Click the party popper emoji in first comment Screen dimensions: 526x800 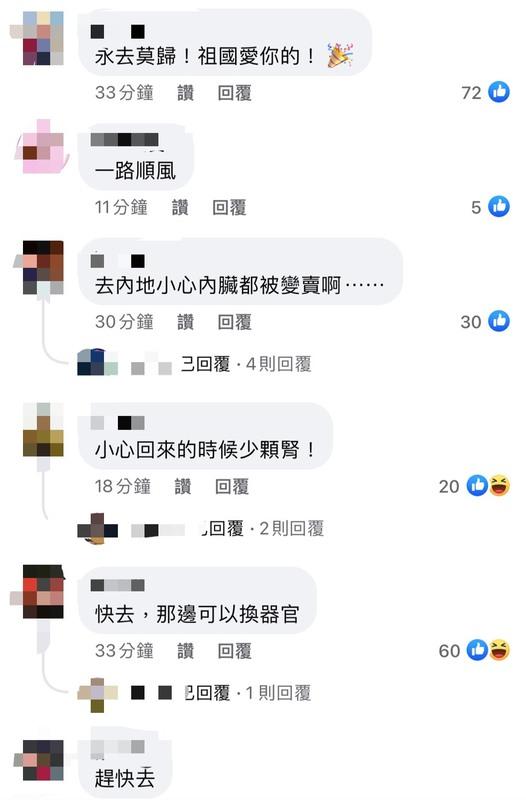tap(340, 56)
